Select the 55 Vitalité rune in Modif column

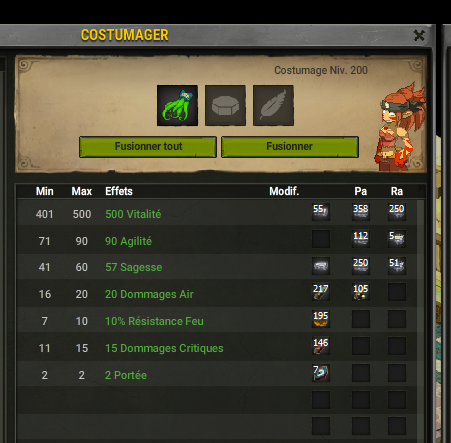(x=321, y=212)
